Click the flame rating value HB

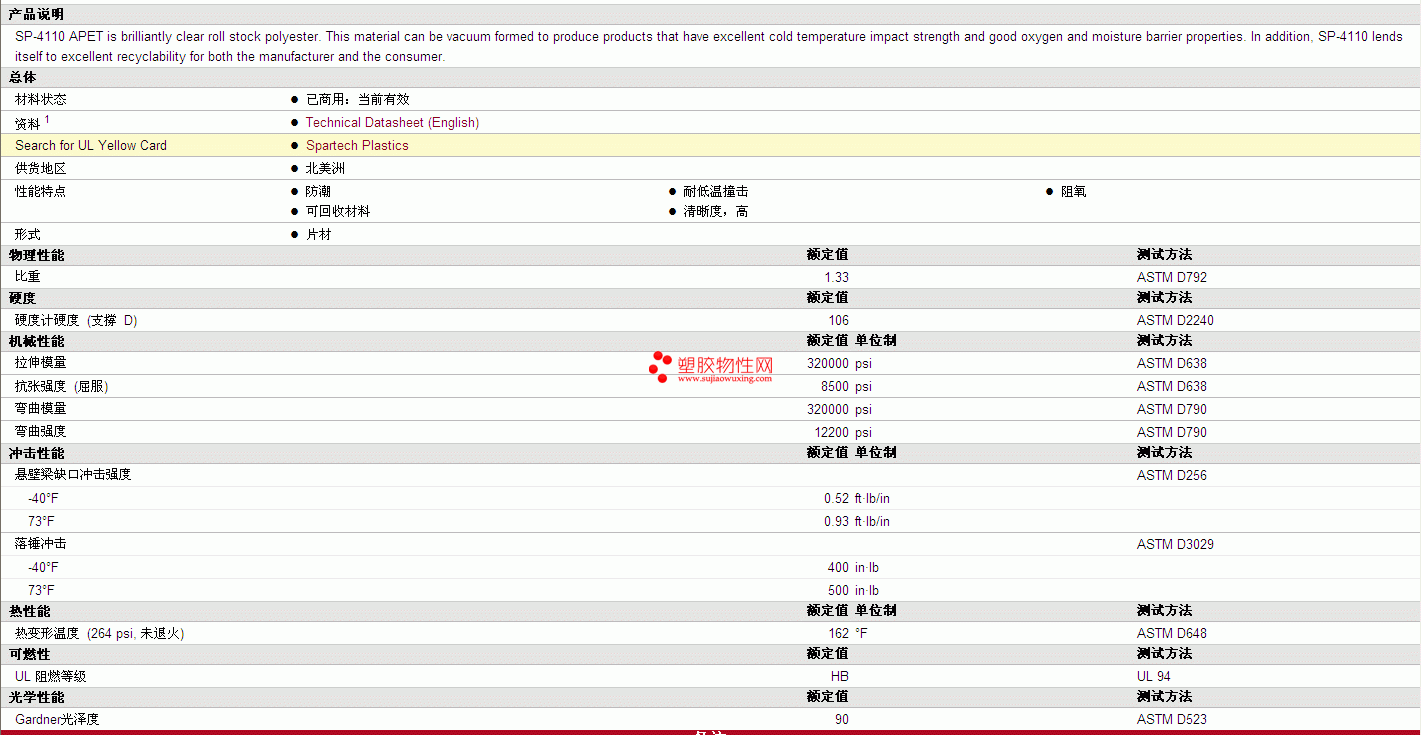840,676
